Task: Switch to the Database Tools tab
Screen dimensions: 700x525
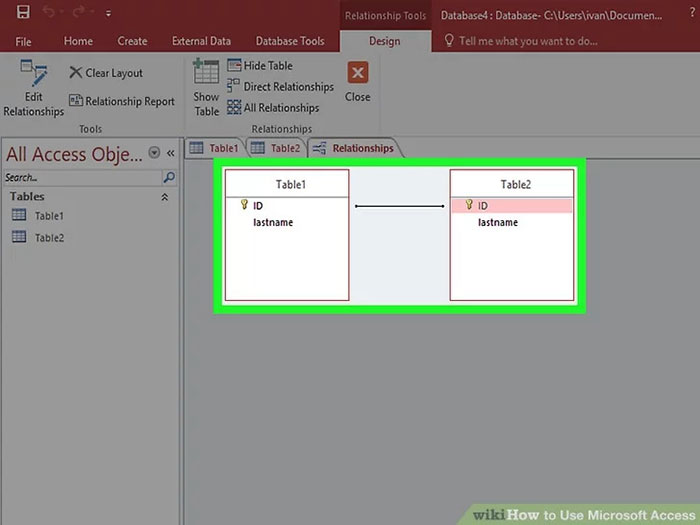Action: [x=289, y=41]
